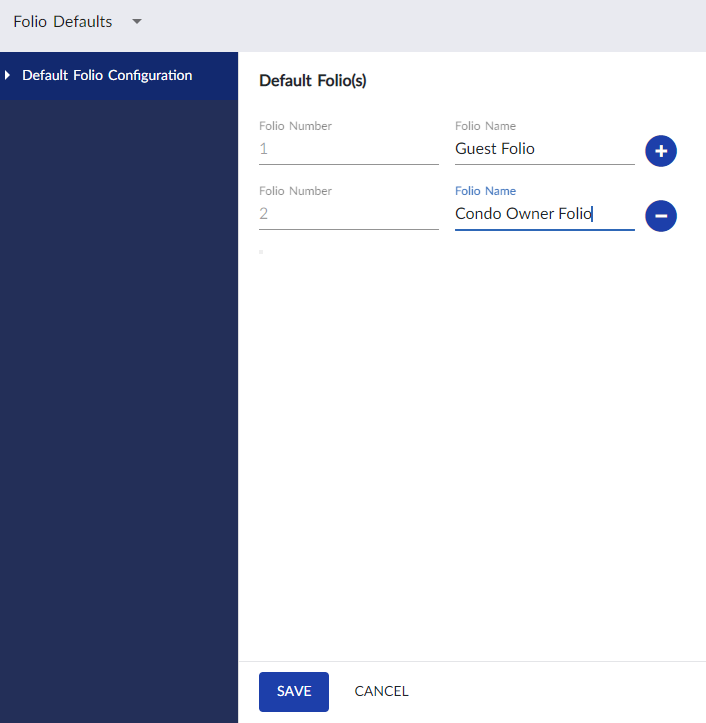The height and width of the screenshot is (723, 706).
Task: Click the CANCEL button
Action: click(x=381, y=691)
